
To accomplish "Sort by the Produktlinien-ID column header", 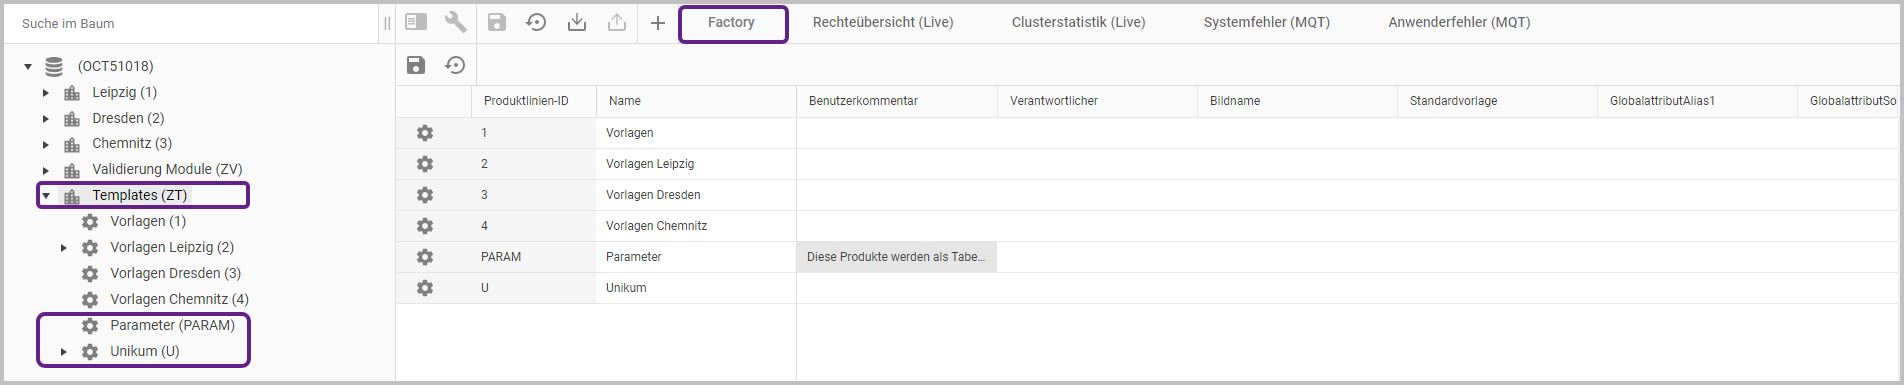I will pyautogui.click(x=526, y=101).
